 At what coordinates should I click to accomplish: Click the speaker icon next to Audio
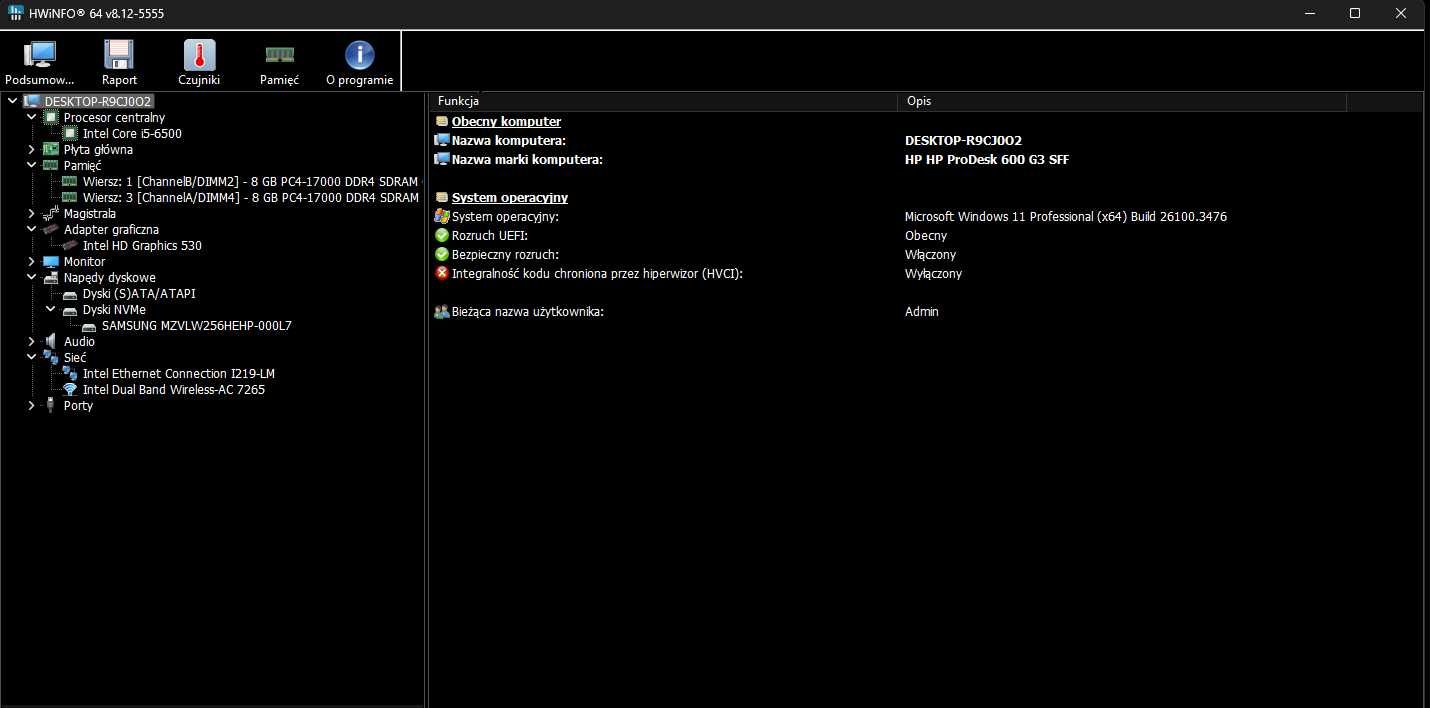(51, 341)
